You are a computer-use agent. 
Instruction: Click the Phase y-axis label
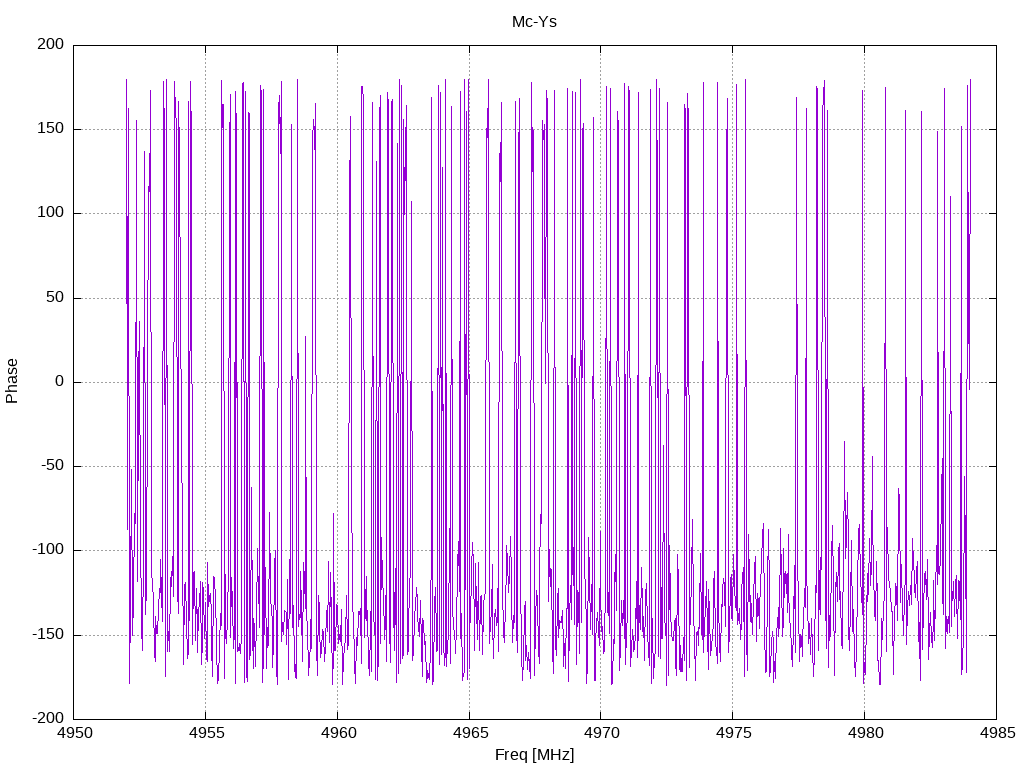[12, 381]
